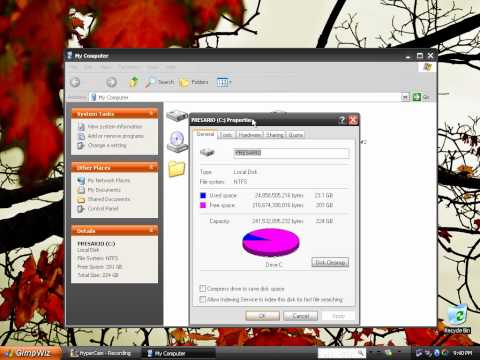The height and width of the screenshot is (360, 480).
Task: Toggle Compress drive to save disk space
Action: (x=202, y=288)
